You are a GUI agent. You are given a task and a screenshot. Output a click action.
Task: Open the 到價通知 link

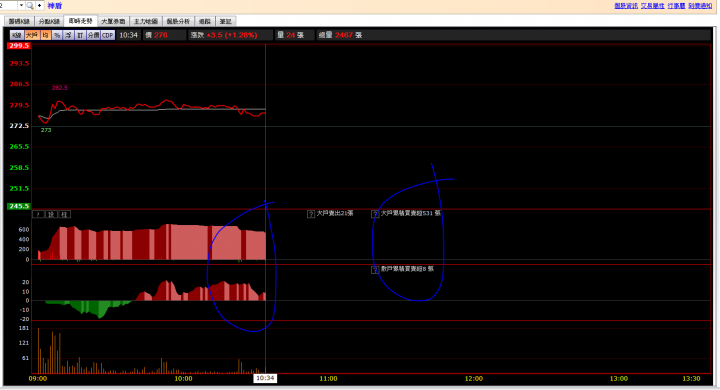(x=700, y=6)
